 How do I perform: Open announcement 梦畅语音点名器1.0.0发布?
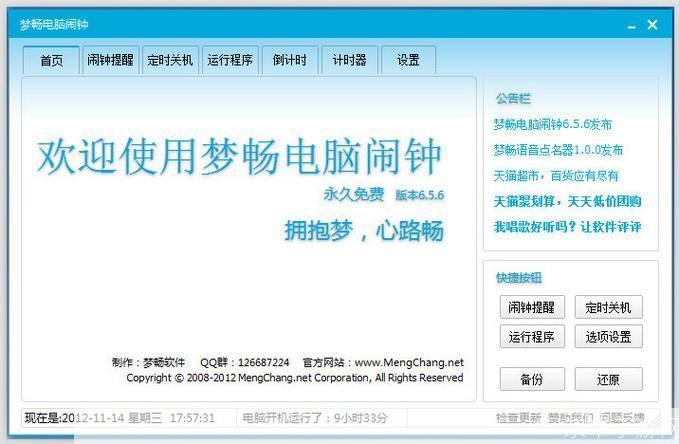click(x=558, y=150)
